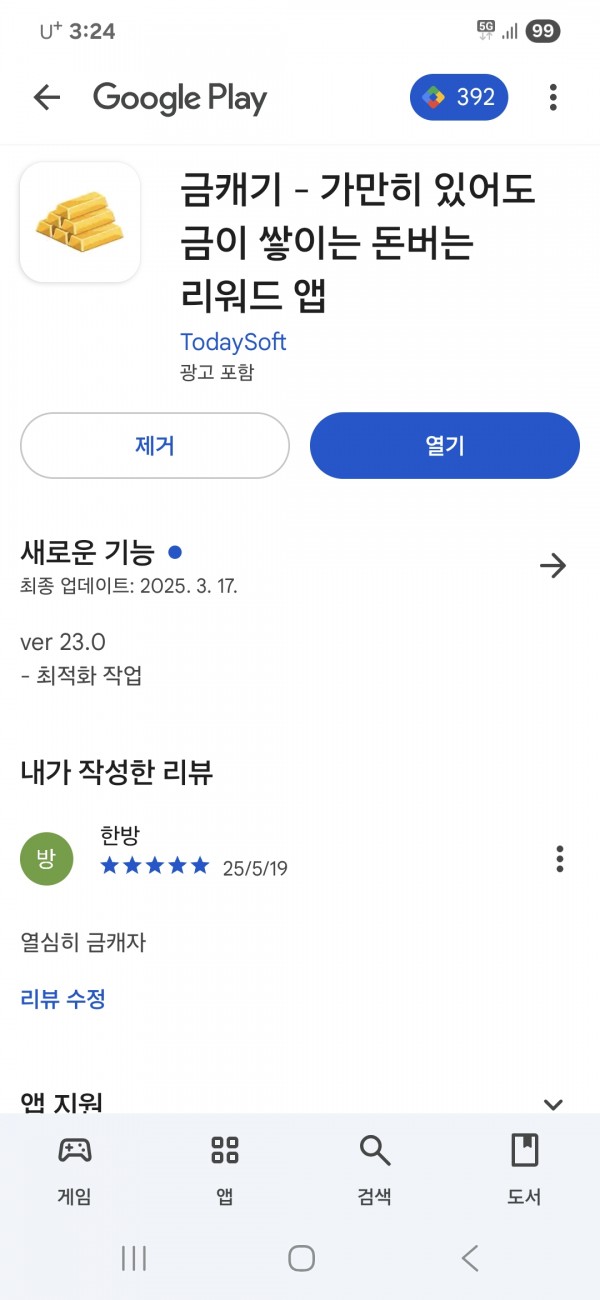Open Play Points badge showing 392
This screenshot has width=600, height=1300.
459,97
